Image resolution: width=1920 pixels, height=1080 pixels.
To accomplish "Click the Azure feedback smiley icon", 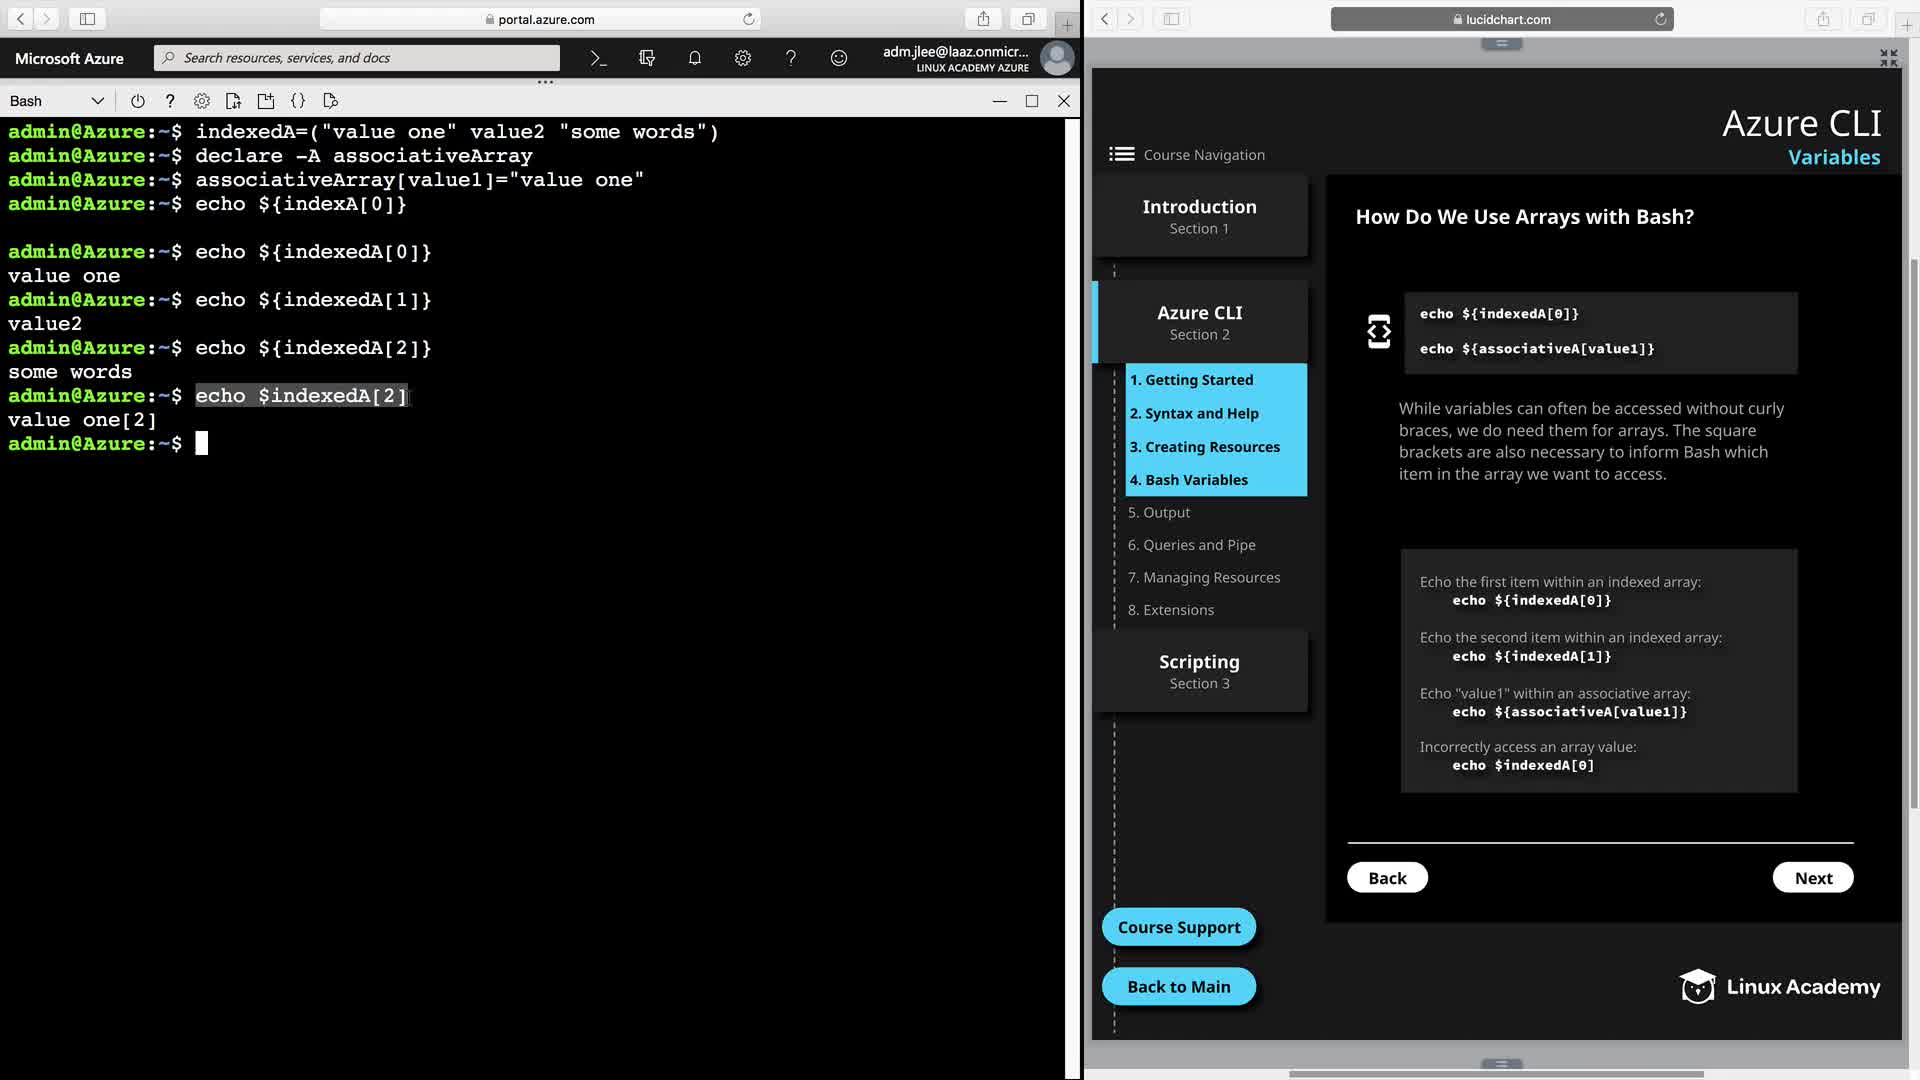I will coord(839,58).
